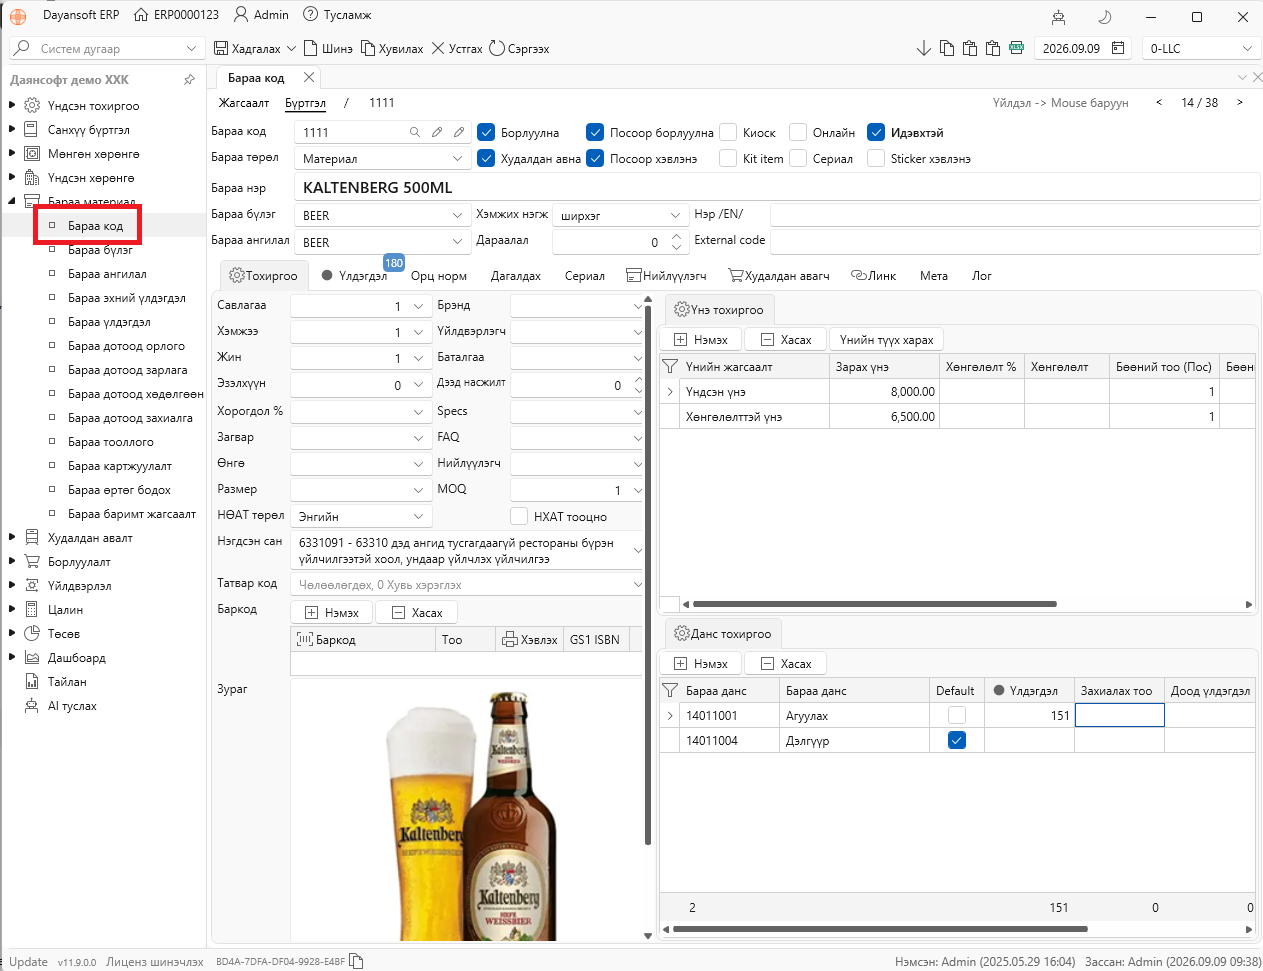Click filter icon in Бараа данс grid
The image size is (1263, 971).
(x=670, y=691)
